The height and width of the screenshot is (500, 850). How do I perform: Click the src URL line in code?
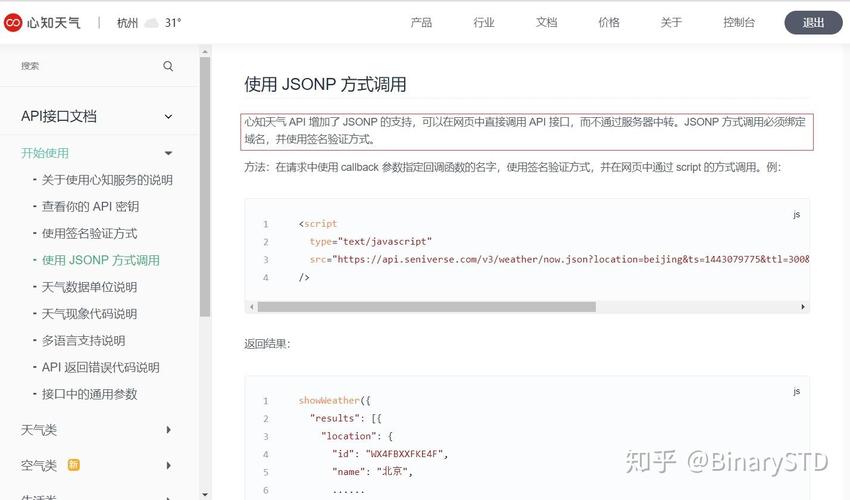point(559,259)
